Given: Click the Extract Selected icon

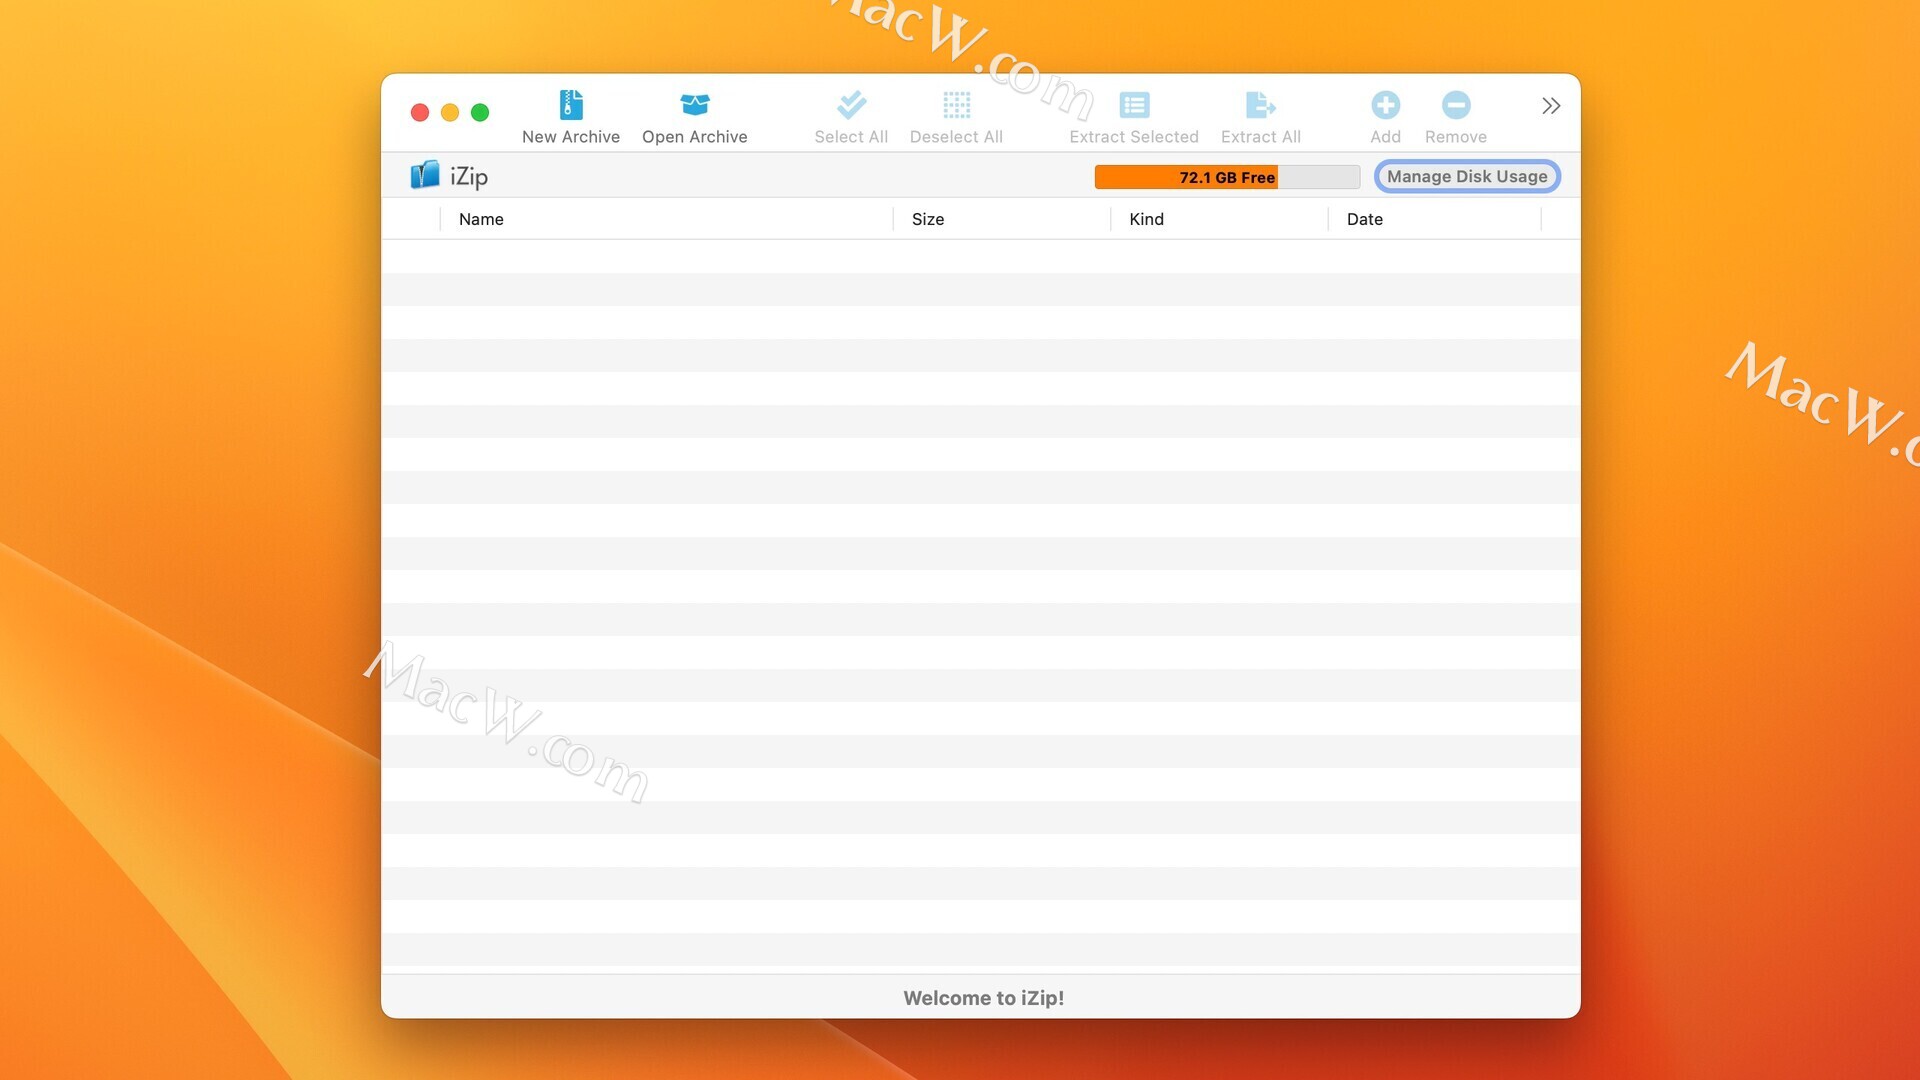Looking at the screenshot, I should coord(1134,105).
